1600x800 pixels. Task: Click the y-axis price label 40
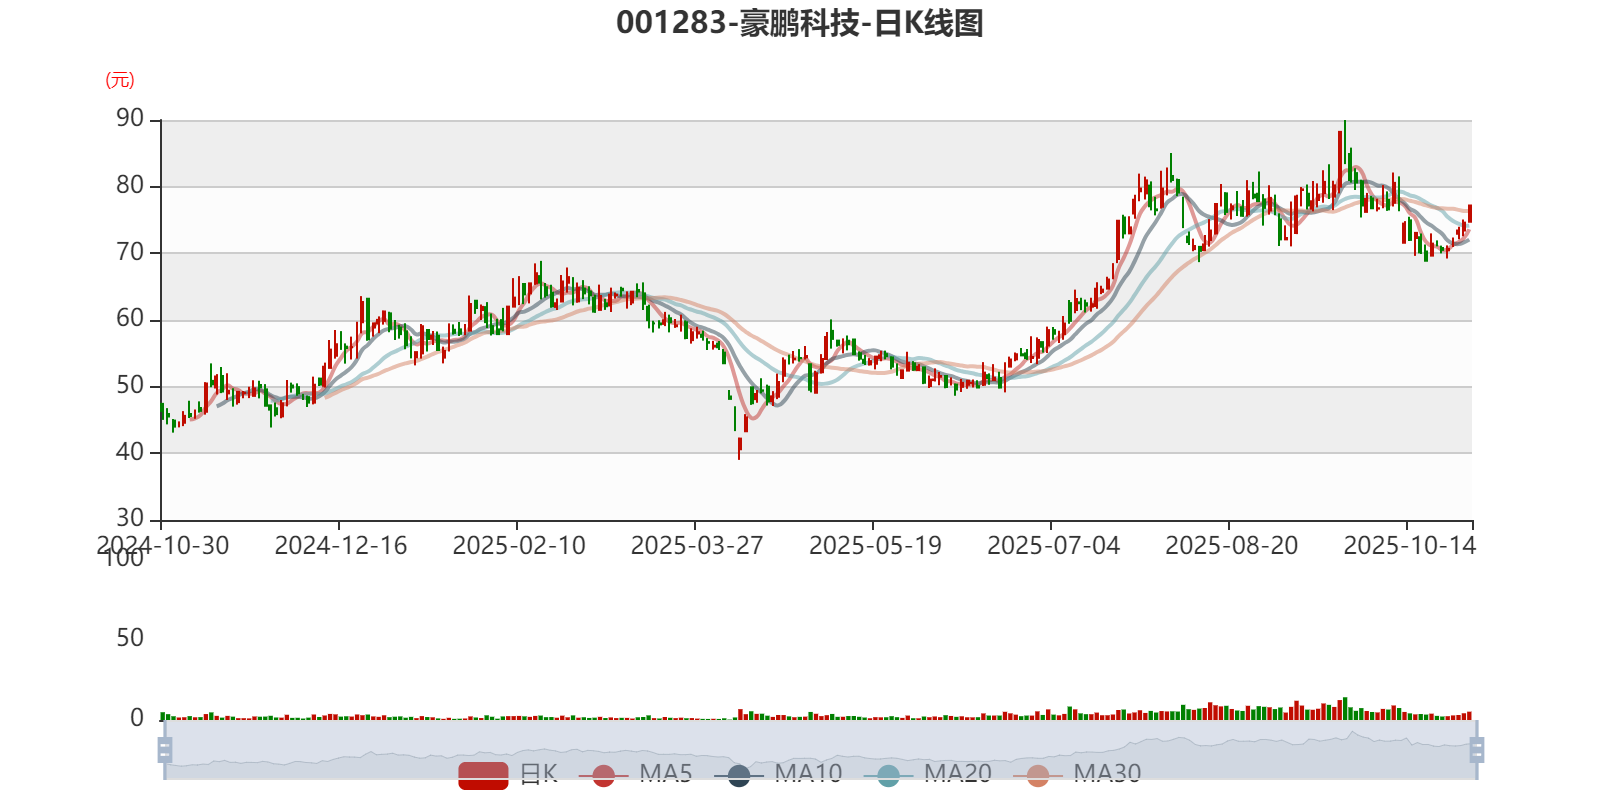[130, 452]
